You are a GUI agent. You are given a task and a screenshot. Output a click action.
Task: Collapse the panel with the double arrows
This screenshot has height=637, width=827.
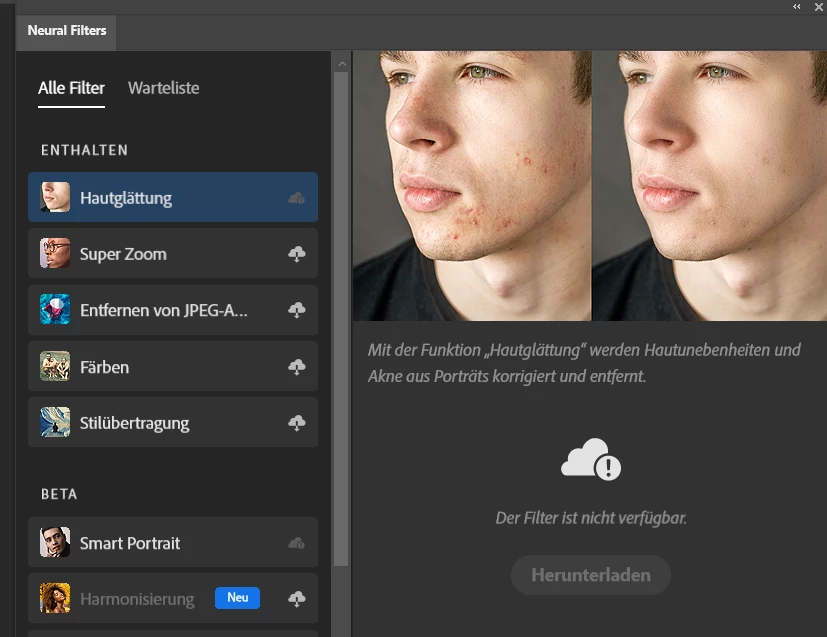796,6
